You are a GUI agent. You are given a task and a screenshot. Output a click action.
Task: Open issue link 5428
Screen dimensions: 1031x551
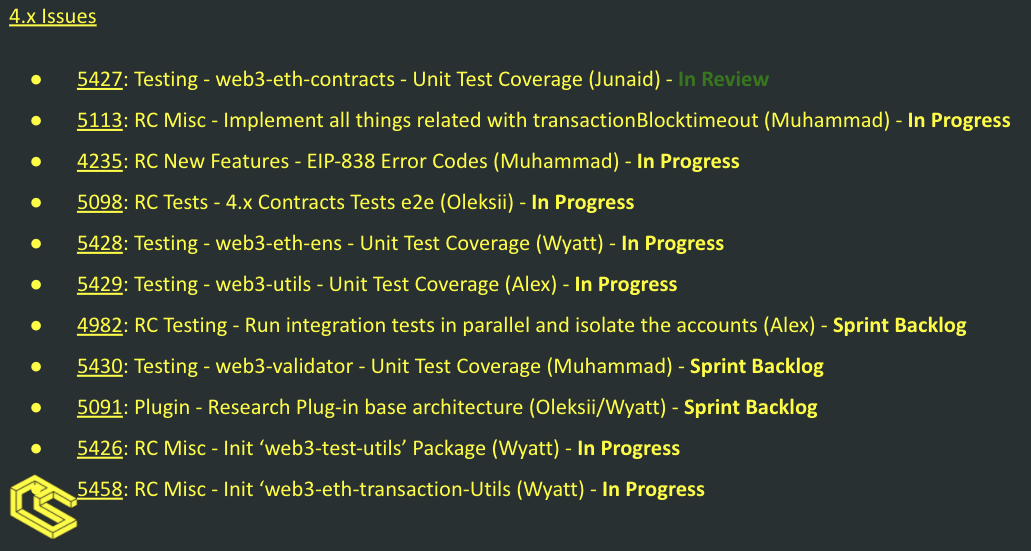(100, 243)
